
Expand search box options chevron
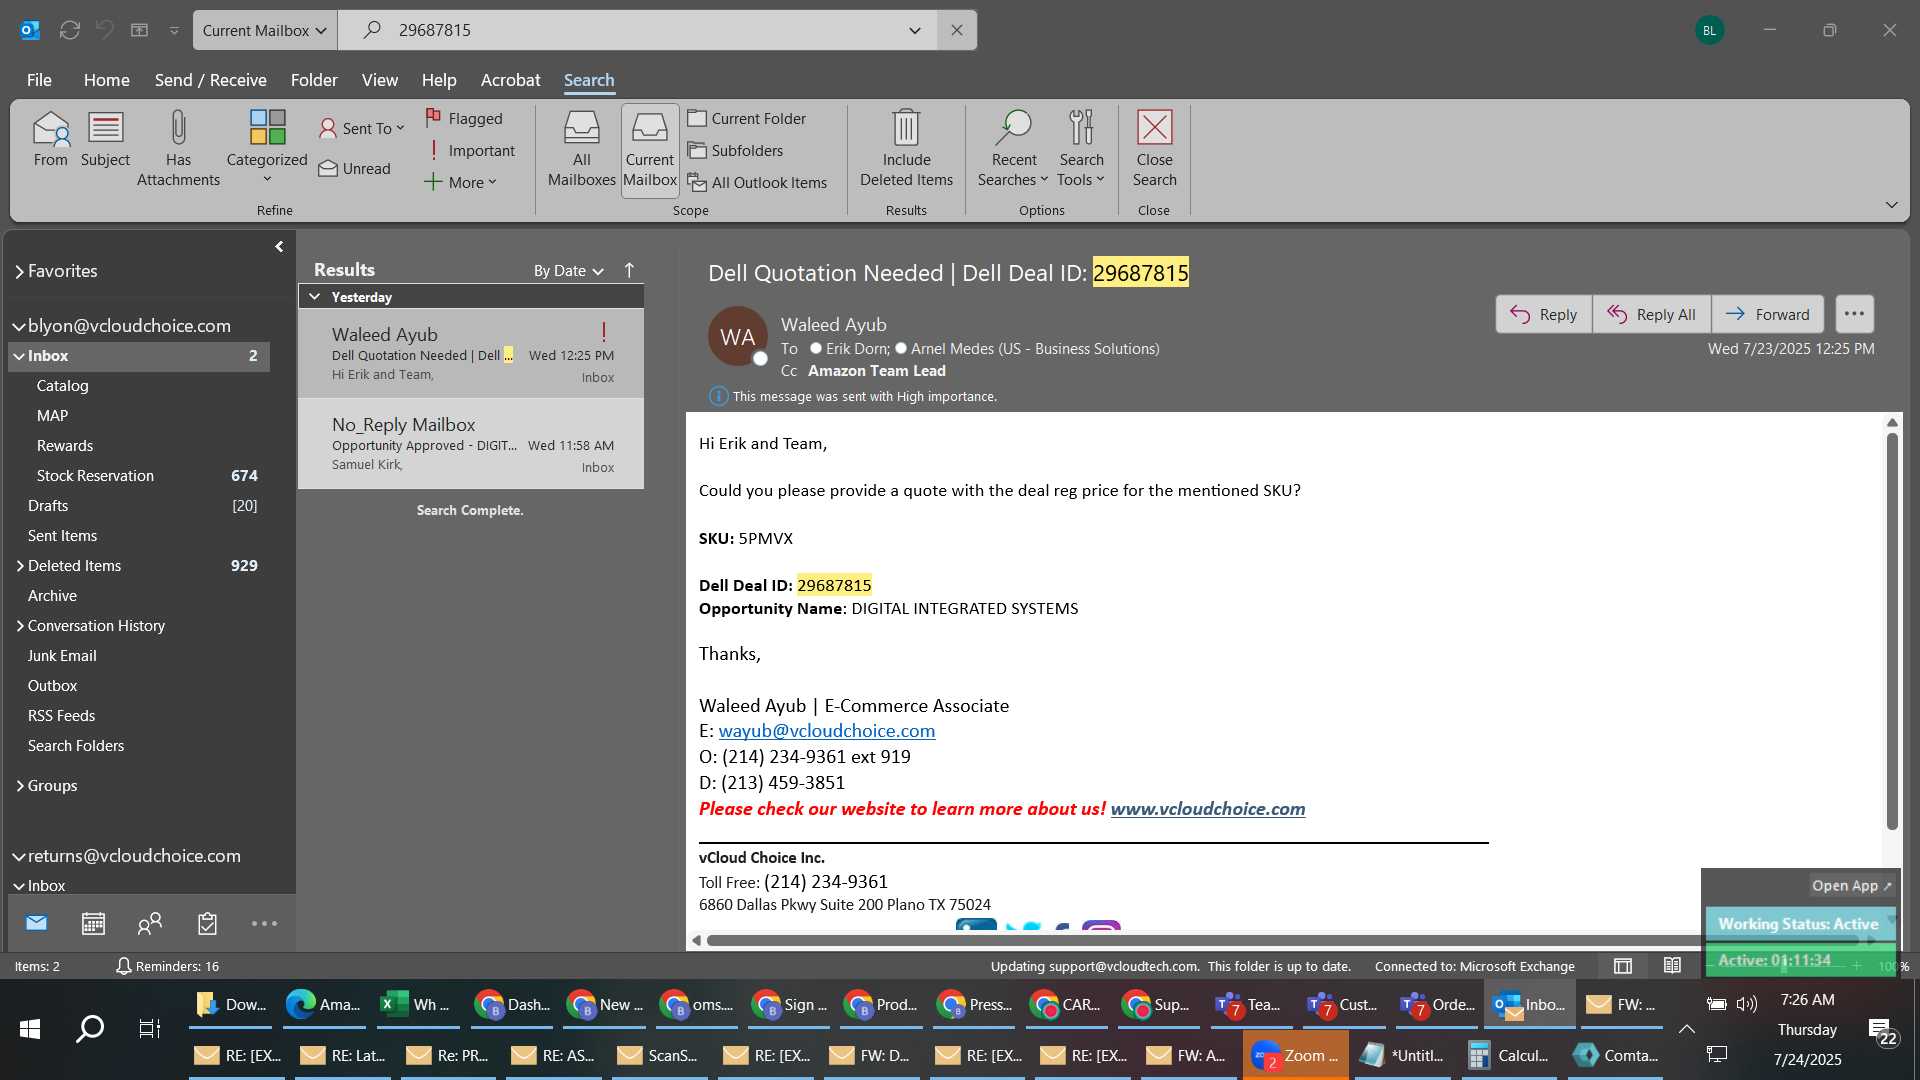pos(914,30)
